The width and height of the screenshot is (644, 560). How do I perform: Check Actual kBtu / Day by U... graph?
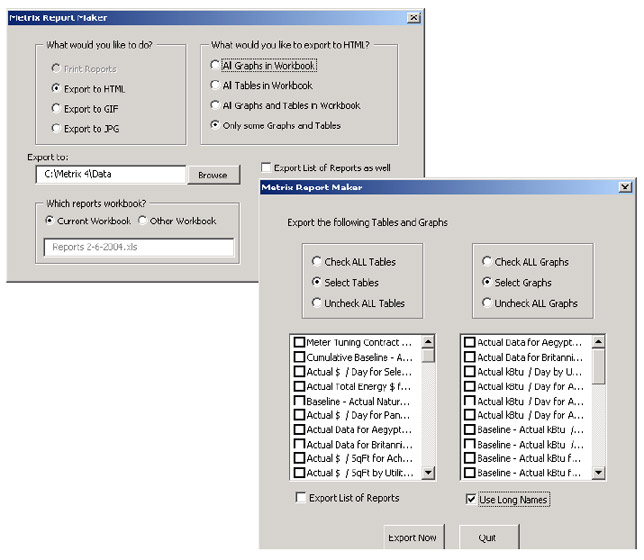coord(469,372)
